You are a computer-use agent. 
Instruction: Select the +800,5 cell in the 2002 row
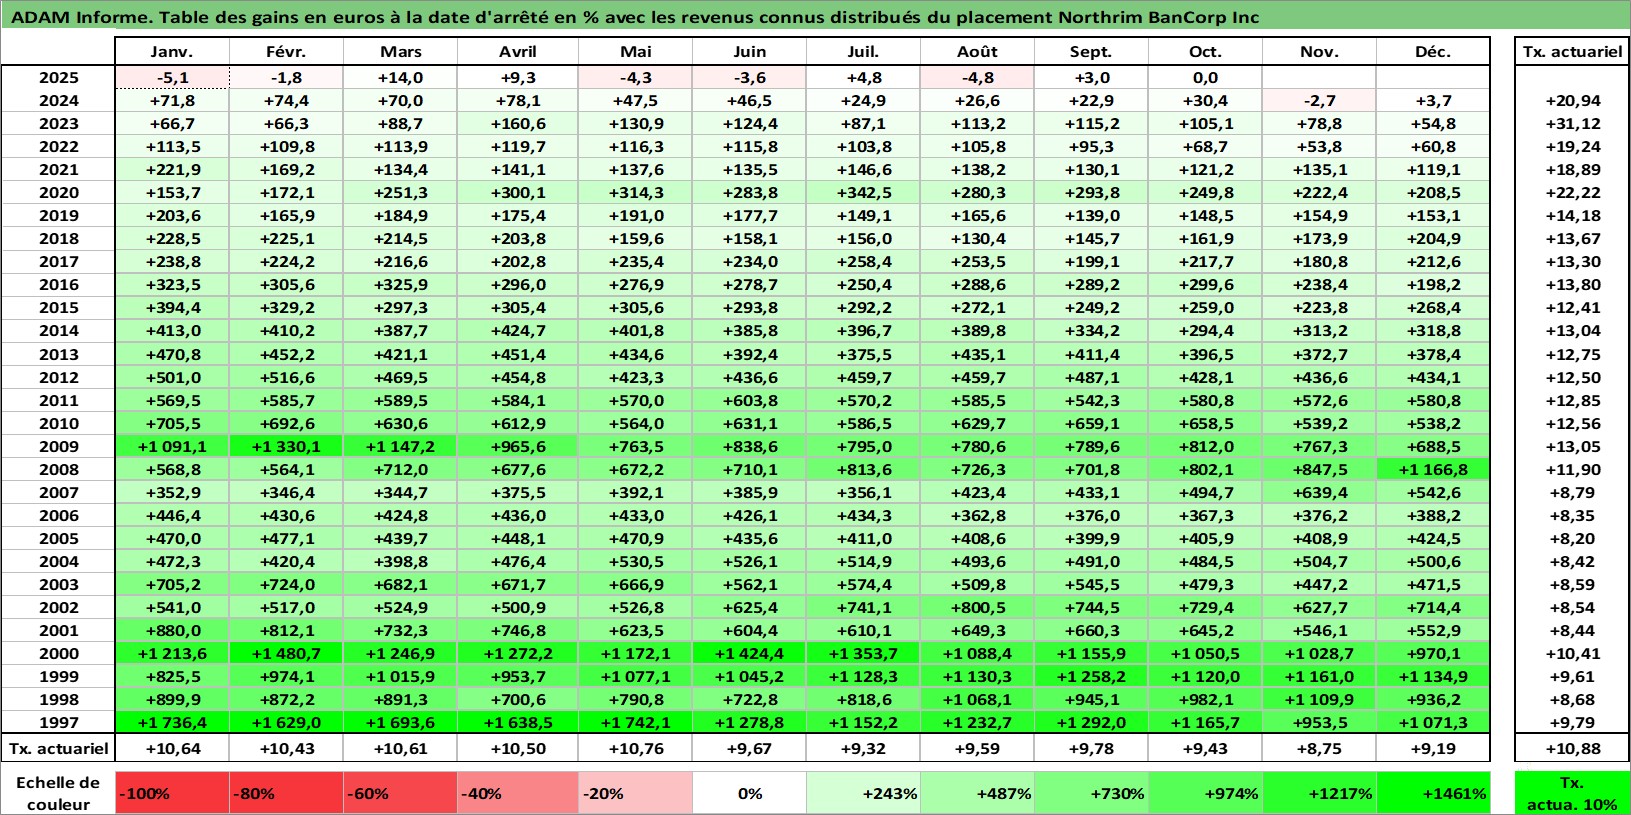tap(977, 607)
